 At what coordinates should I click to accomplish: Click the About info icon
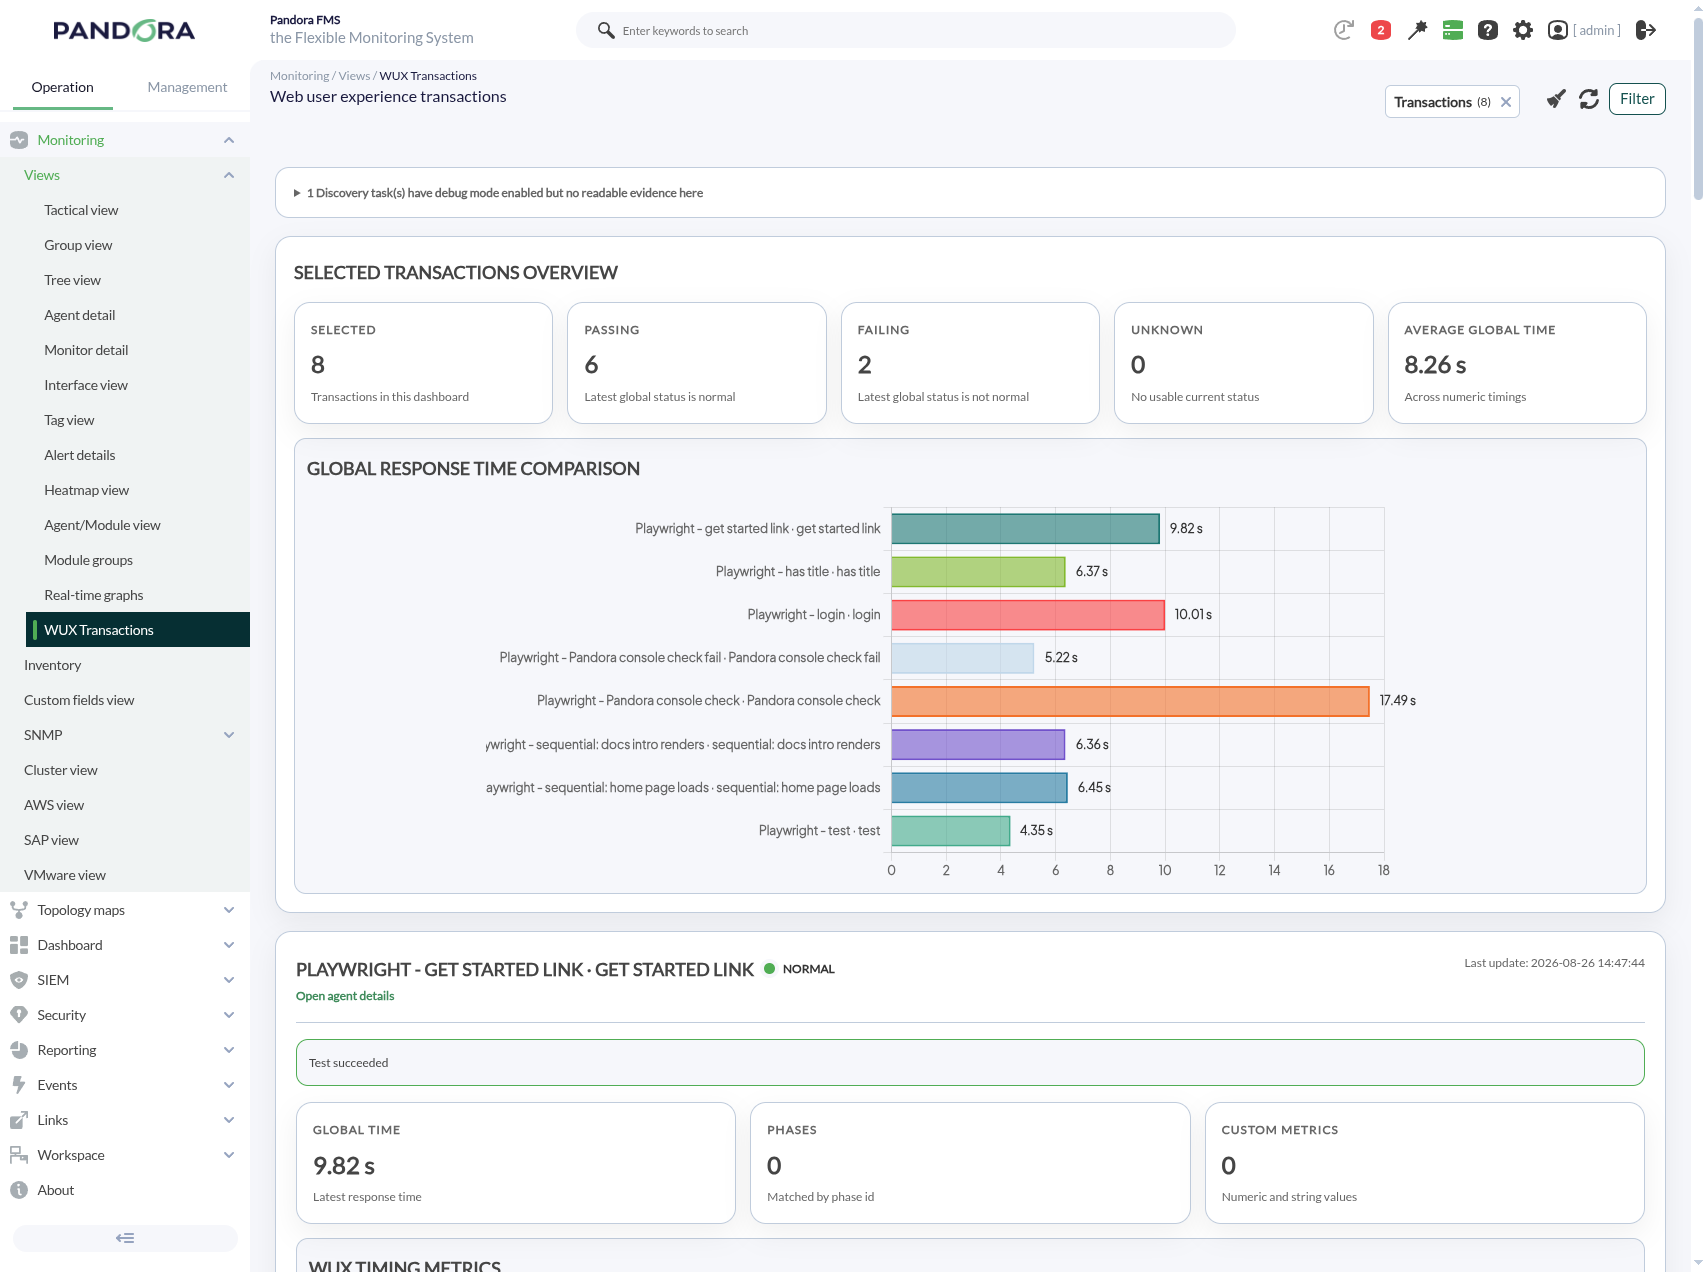click(x=18, y=1190)
